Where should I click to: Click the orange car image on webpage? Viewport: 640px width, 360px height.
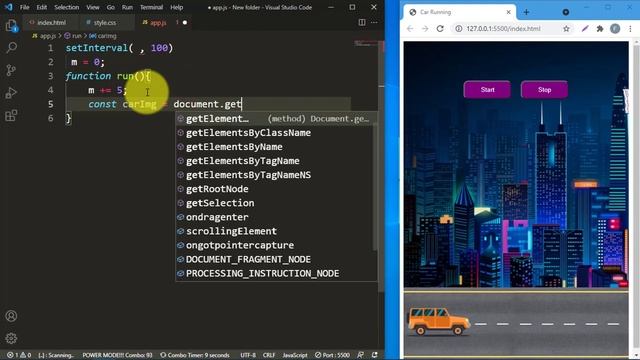pyautogui.click(x=438, y=321)
